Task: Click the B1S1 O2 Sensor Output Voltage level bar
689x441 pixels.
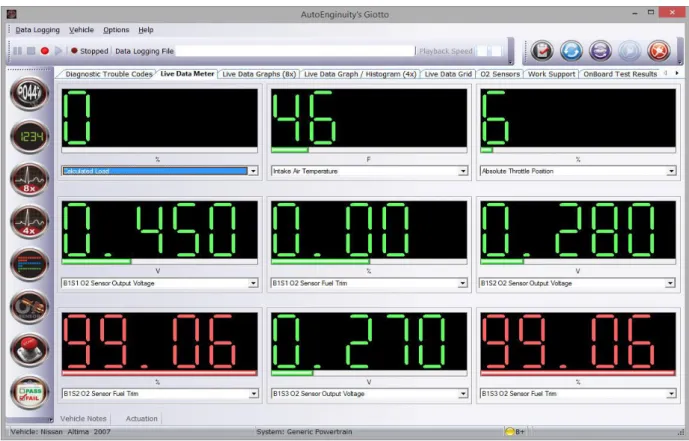Action: pyautogui.click(x=160, y=262)
